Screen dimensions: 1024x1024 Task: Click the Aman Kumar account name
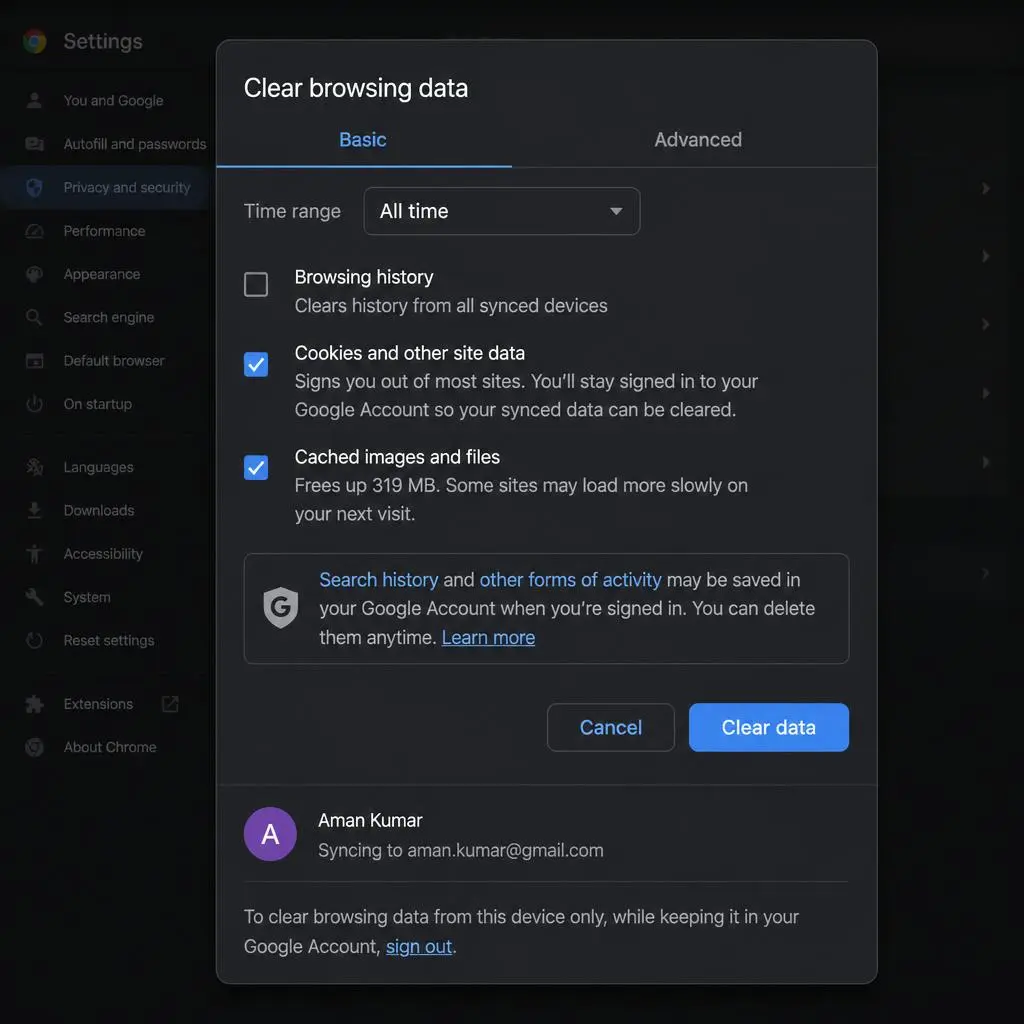pos(370,820)
